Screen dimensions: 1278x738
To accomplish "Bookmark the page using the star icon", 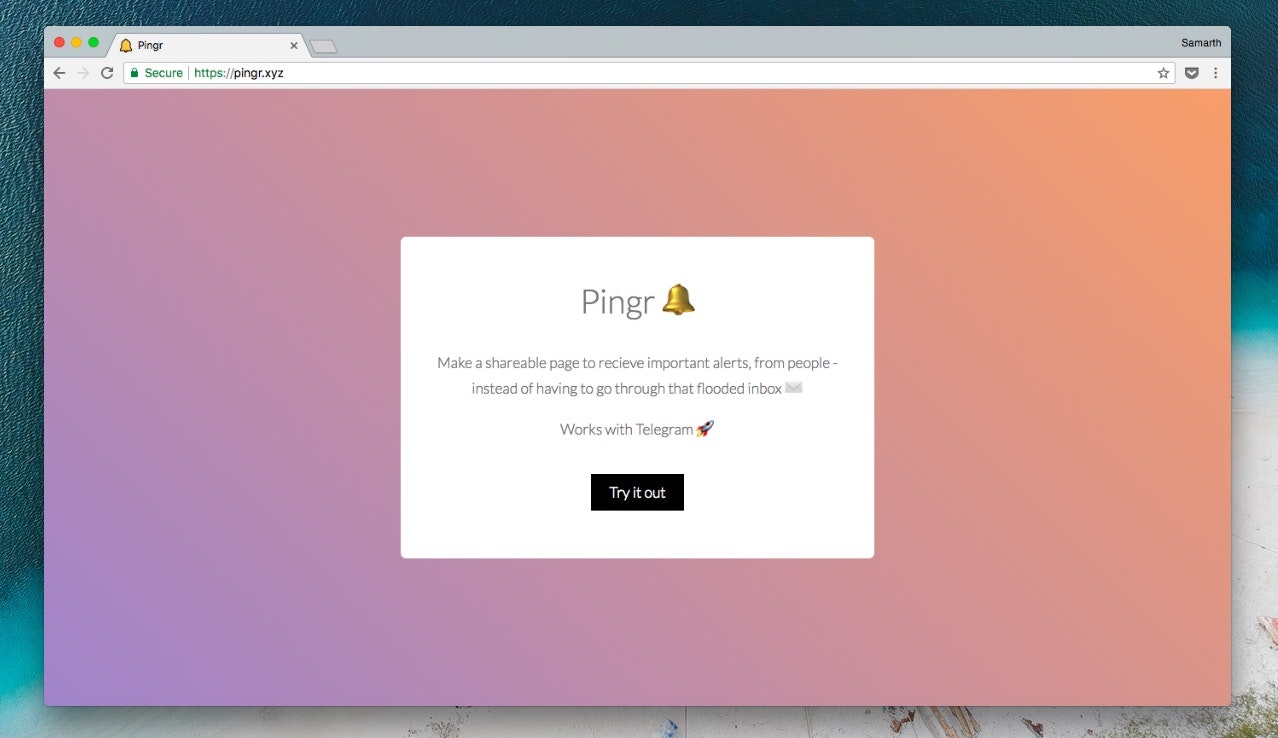I will [x=1162, y=72].
